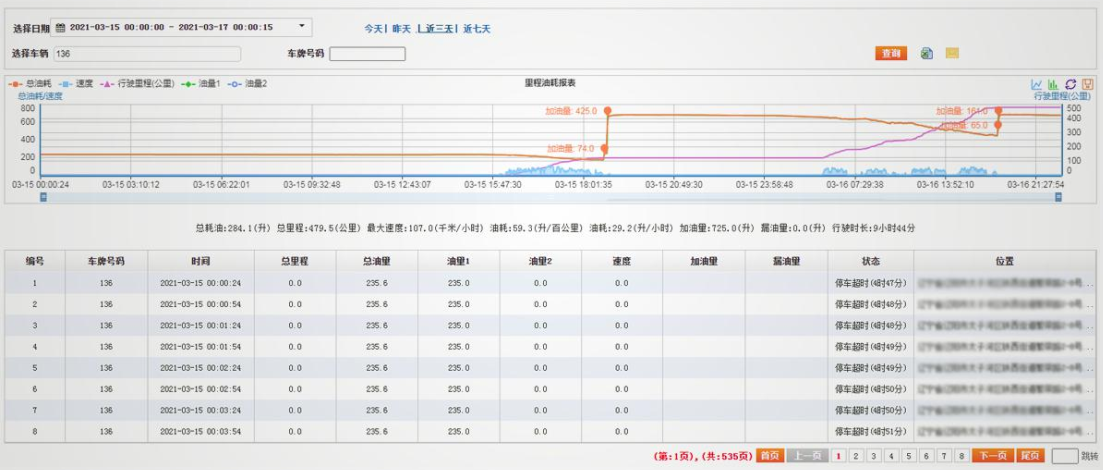
Task: Click the calendar icon in date field
Action: click(x=60, y=27)
